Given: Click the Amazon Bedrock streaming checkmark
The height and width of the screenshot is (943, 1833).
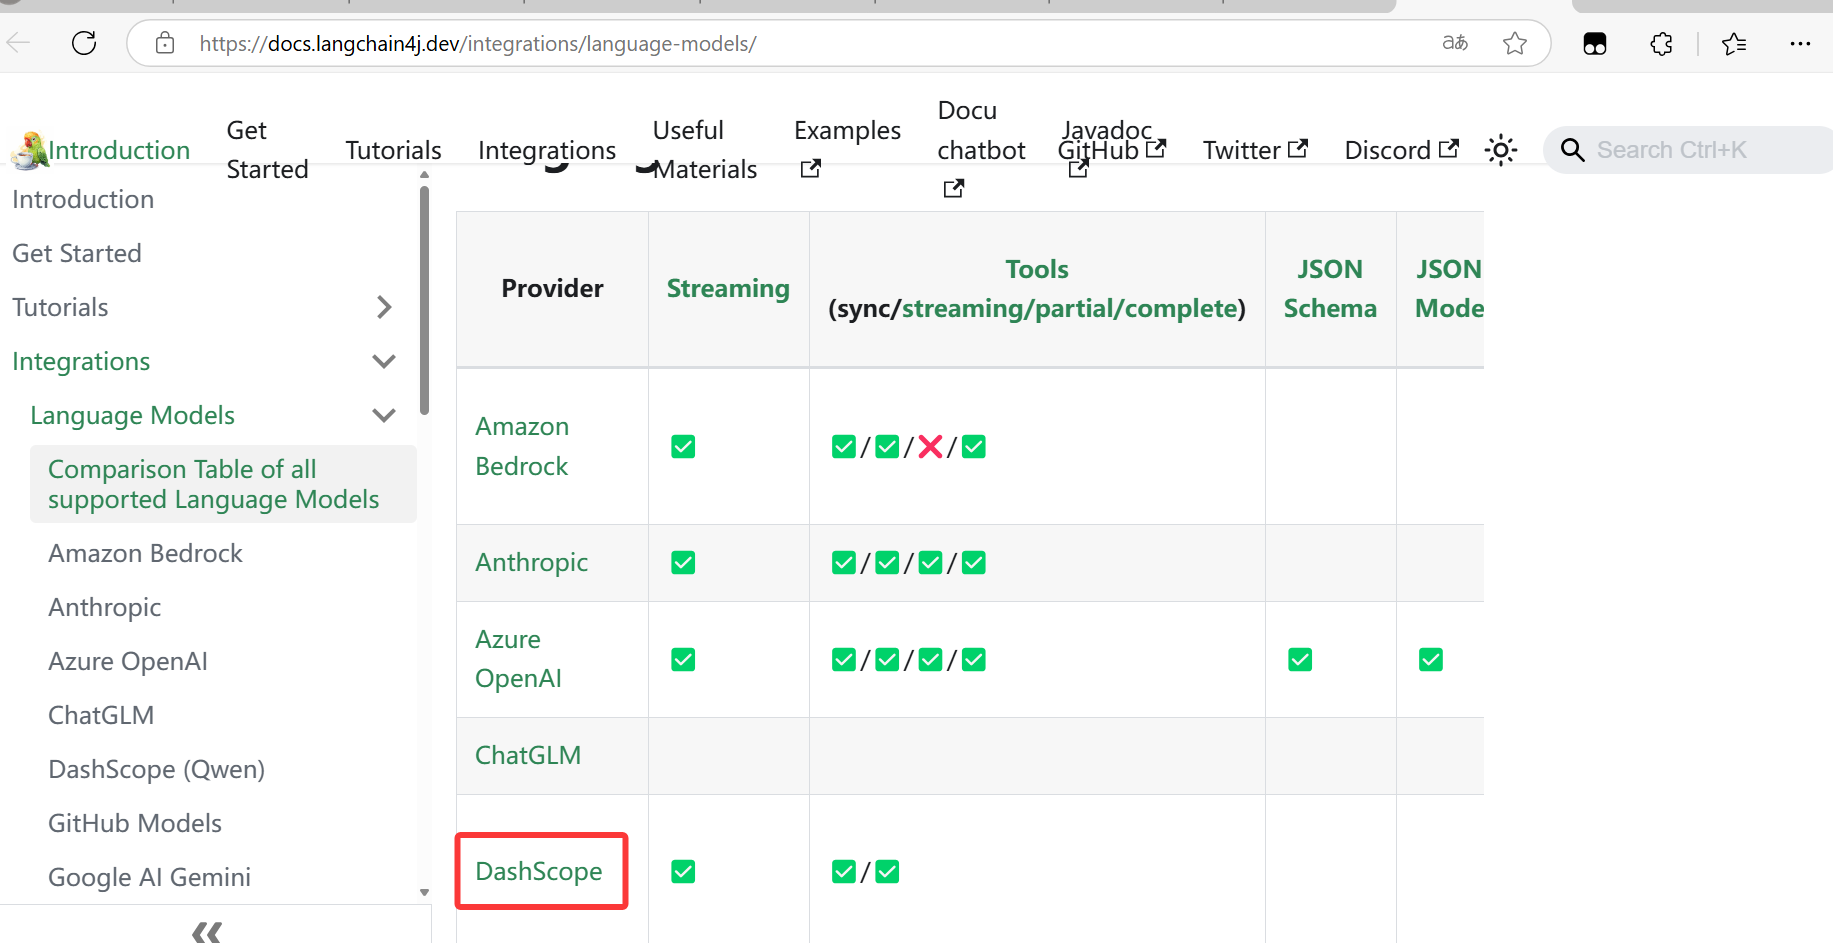Looking at the screenshot, I should click(683, 447).
